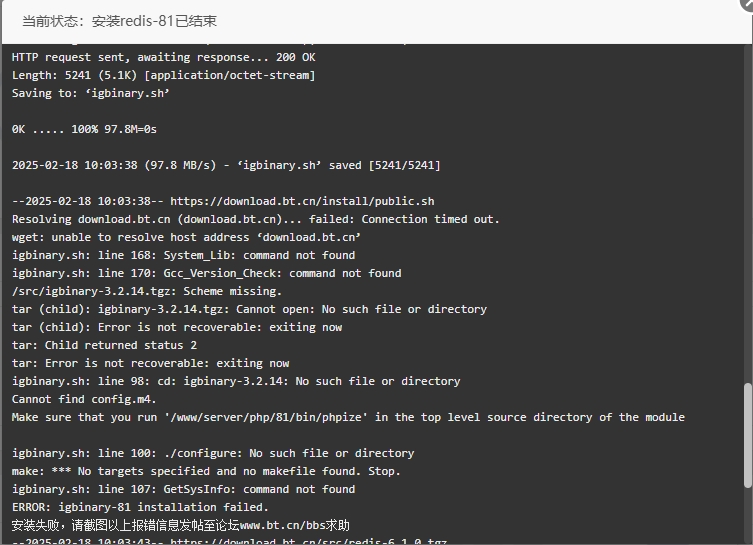Click the 'Cannot find config.m4' line
753x545 pixels.
(84, 399)
